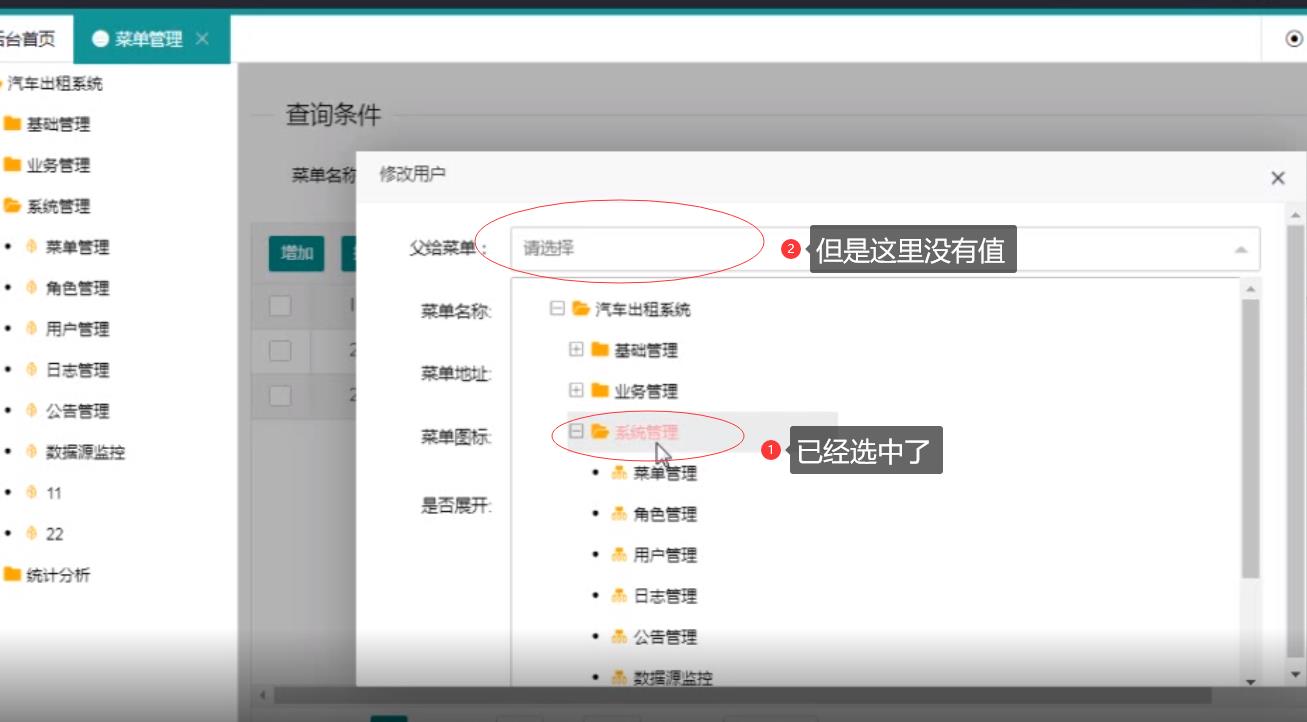The image size is (1307, 722).
Task: Expand 基础管理 node in dropdown tree
Action: (x=576, y=350)
